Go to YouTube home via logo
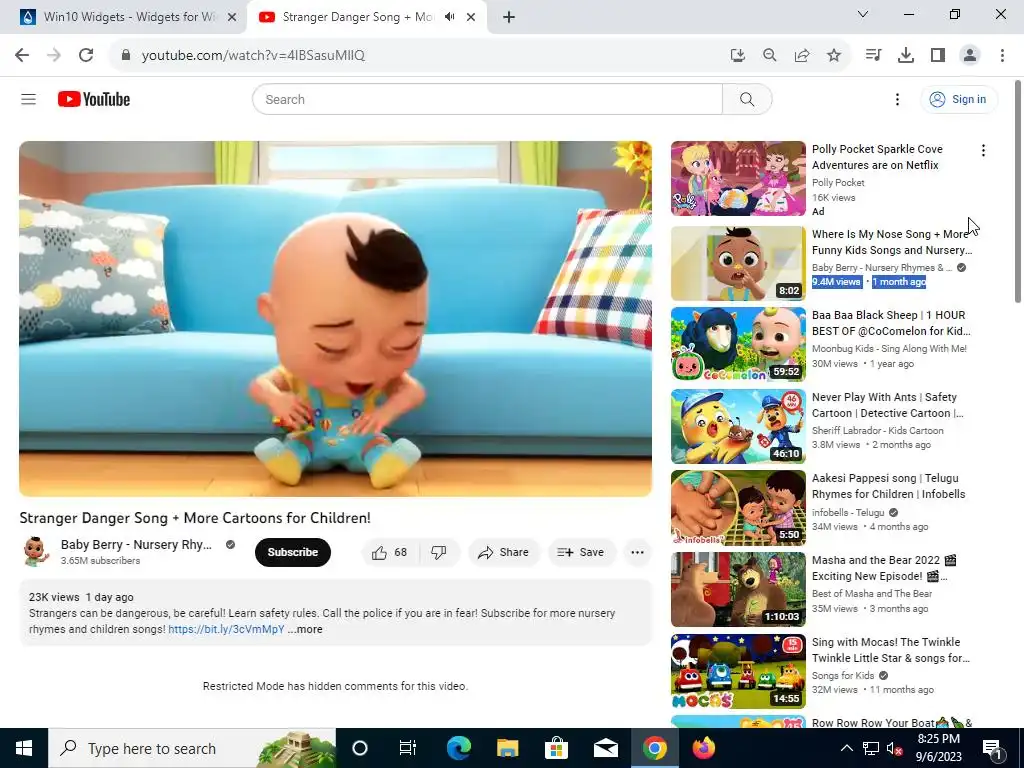 pyautogui.click(x=94, y=99)
